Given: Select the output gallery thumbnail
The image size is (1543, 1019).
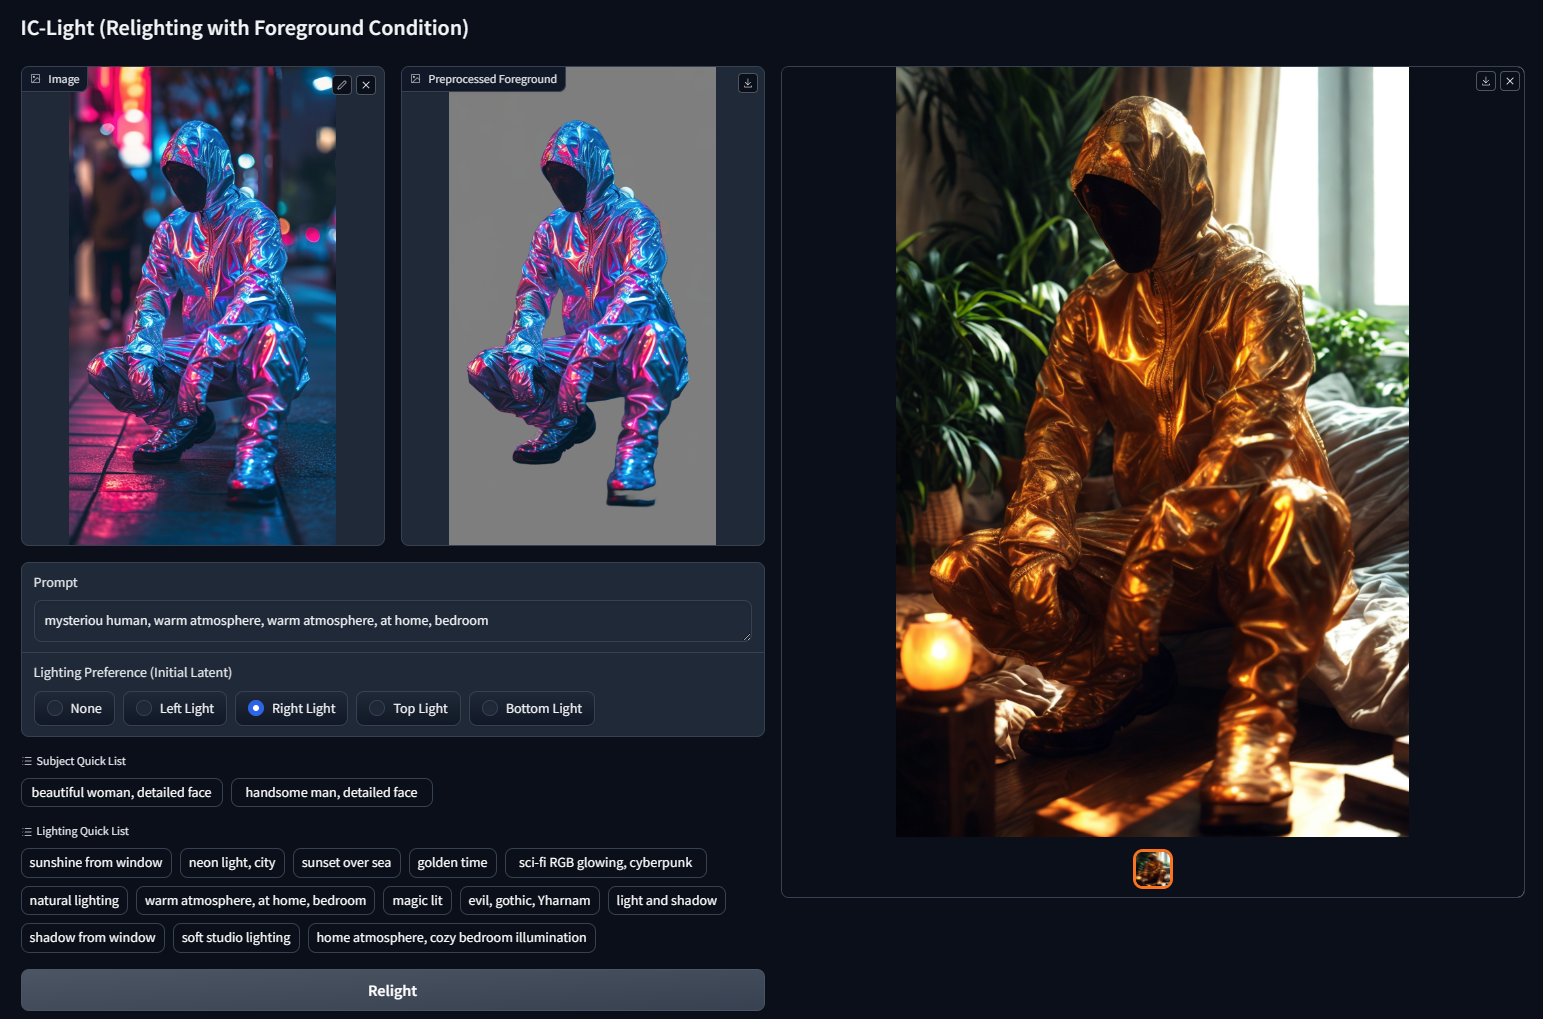Looking at the screenshot, I should (x=1153, y=869).
